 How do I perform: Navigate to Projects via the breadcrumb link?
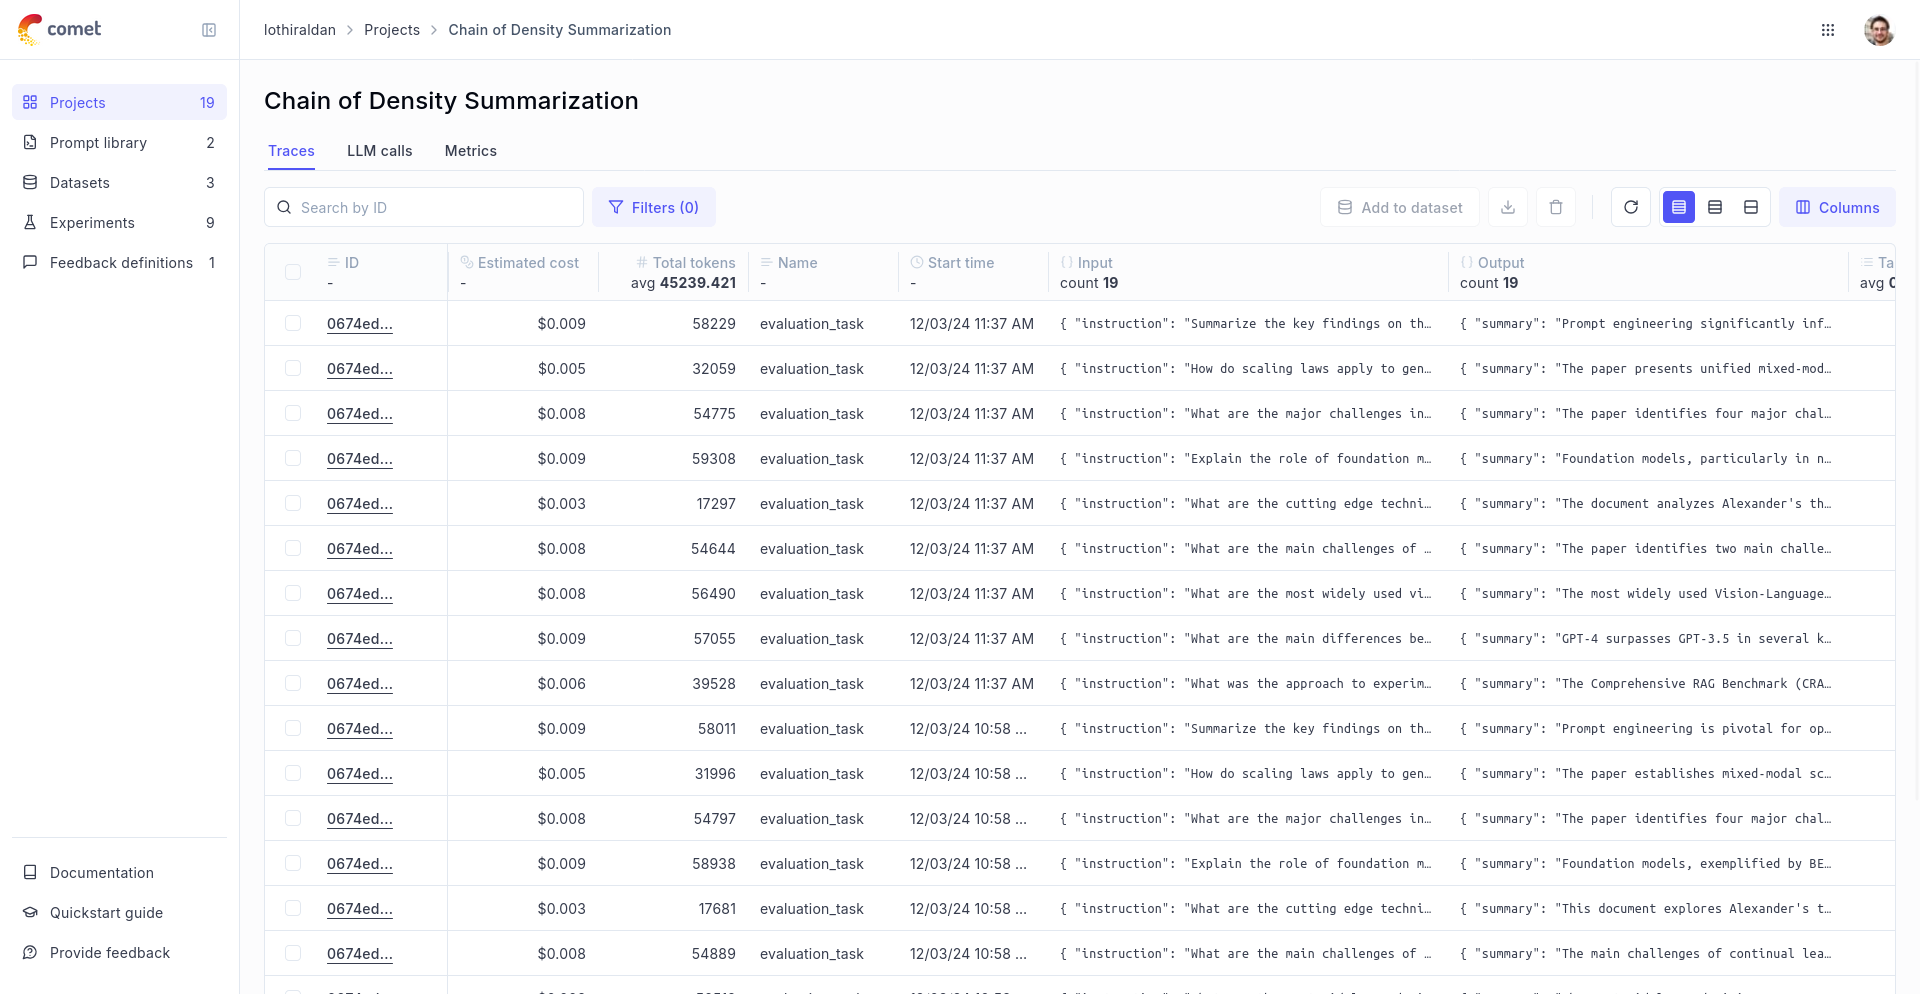pyautogui.click(x=392, y=30)
